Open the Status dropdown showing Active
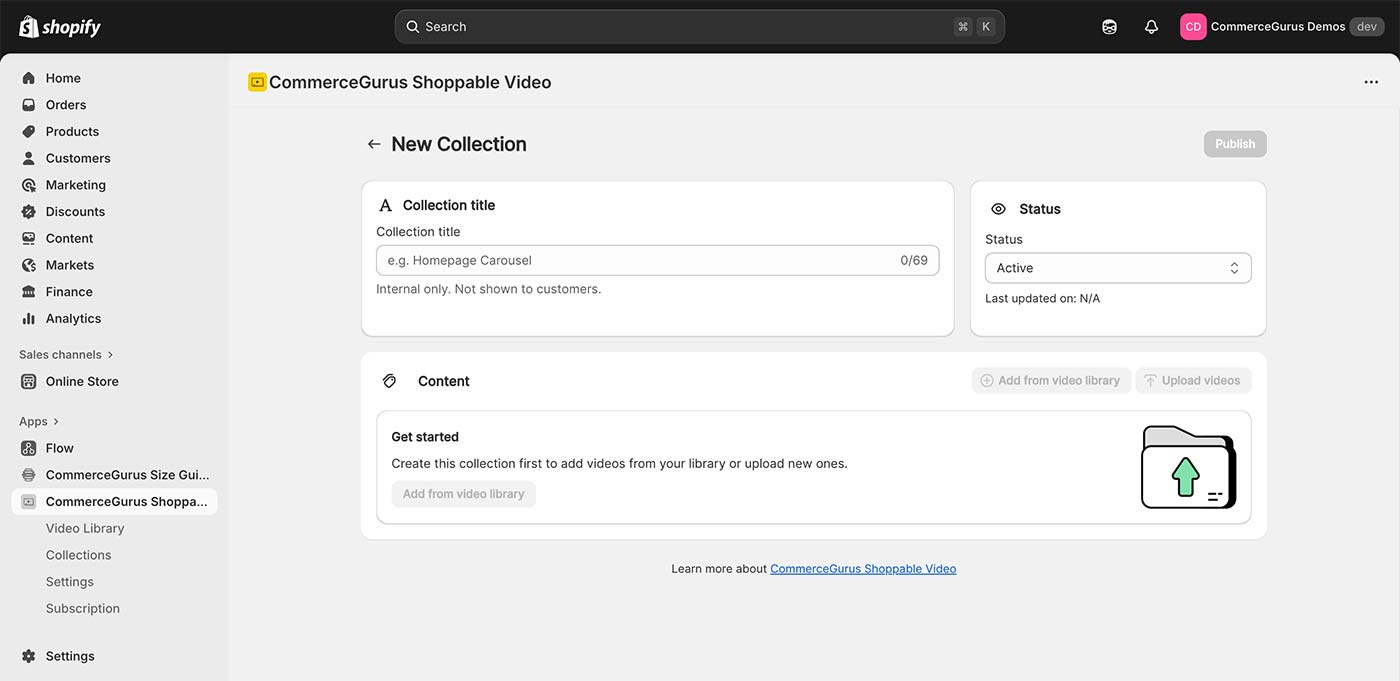 pyautogui.click(x=1117, y=268)
